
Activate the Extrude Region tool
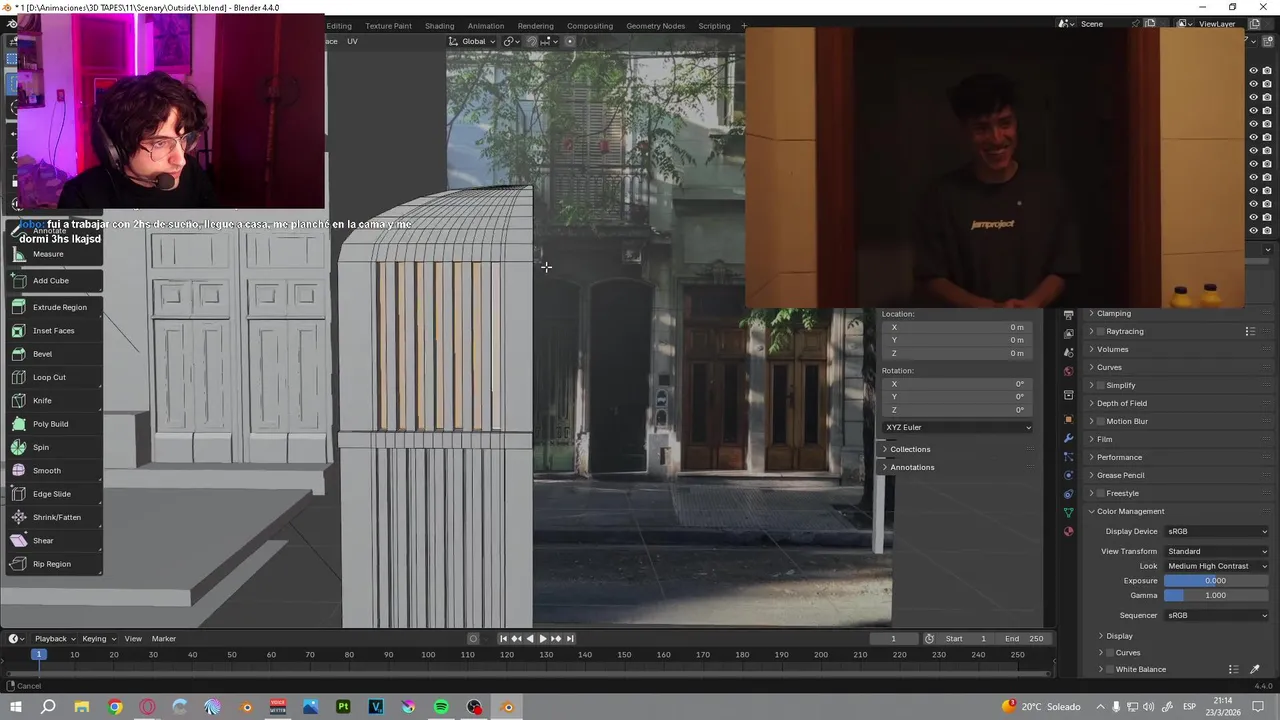pos(53,308)
